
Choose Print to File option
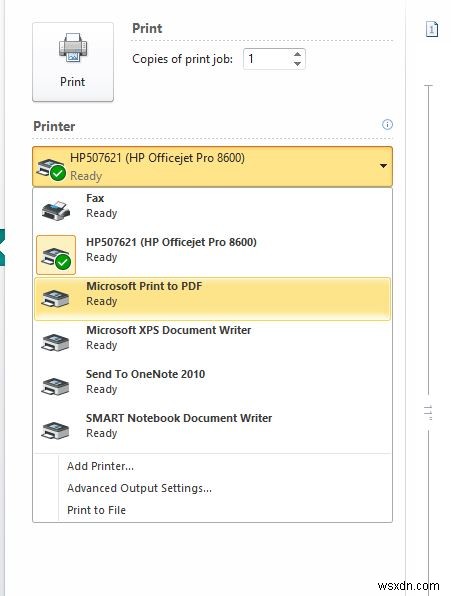tap(96, 510)
